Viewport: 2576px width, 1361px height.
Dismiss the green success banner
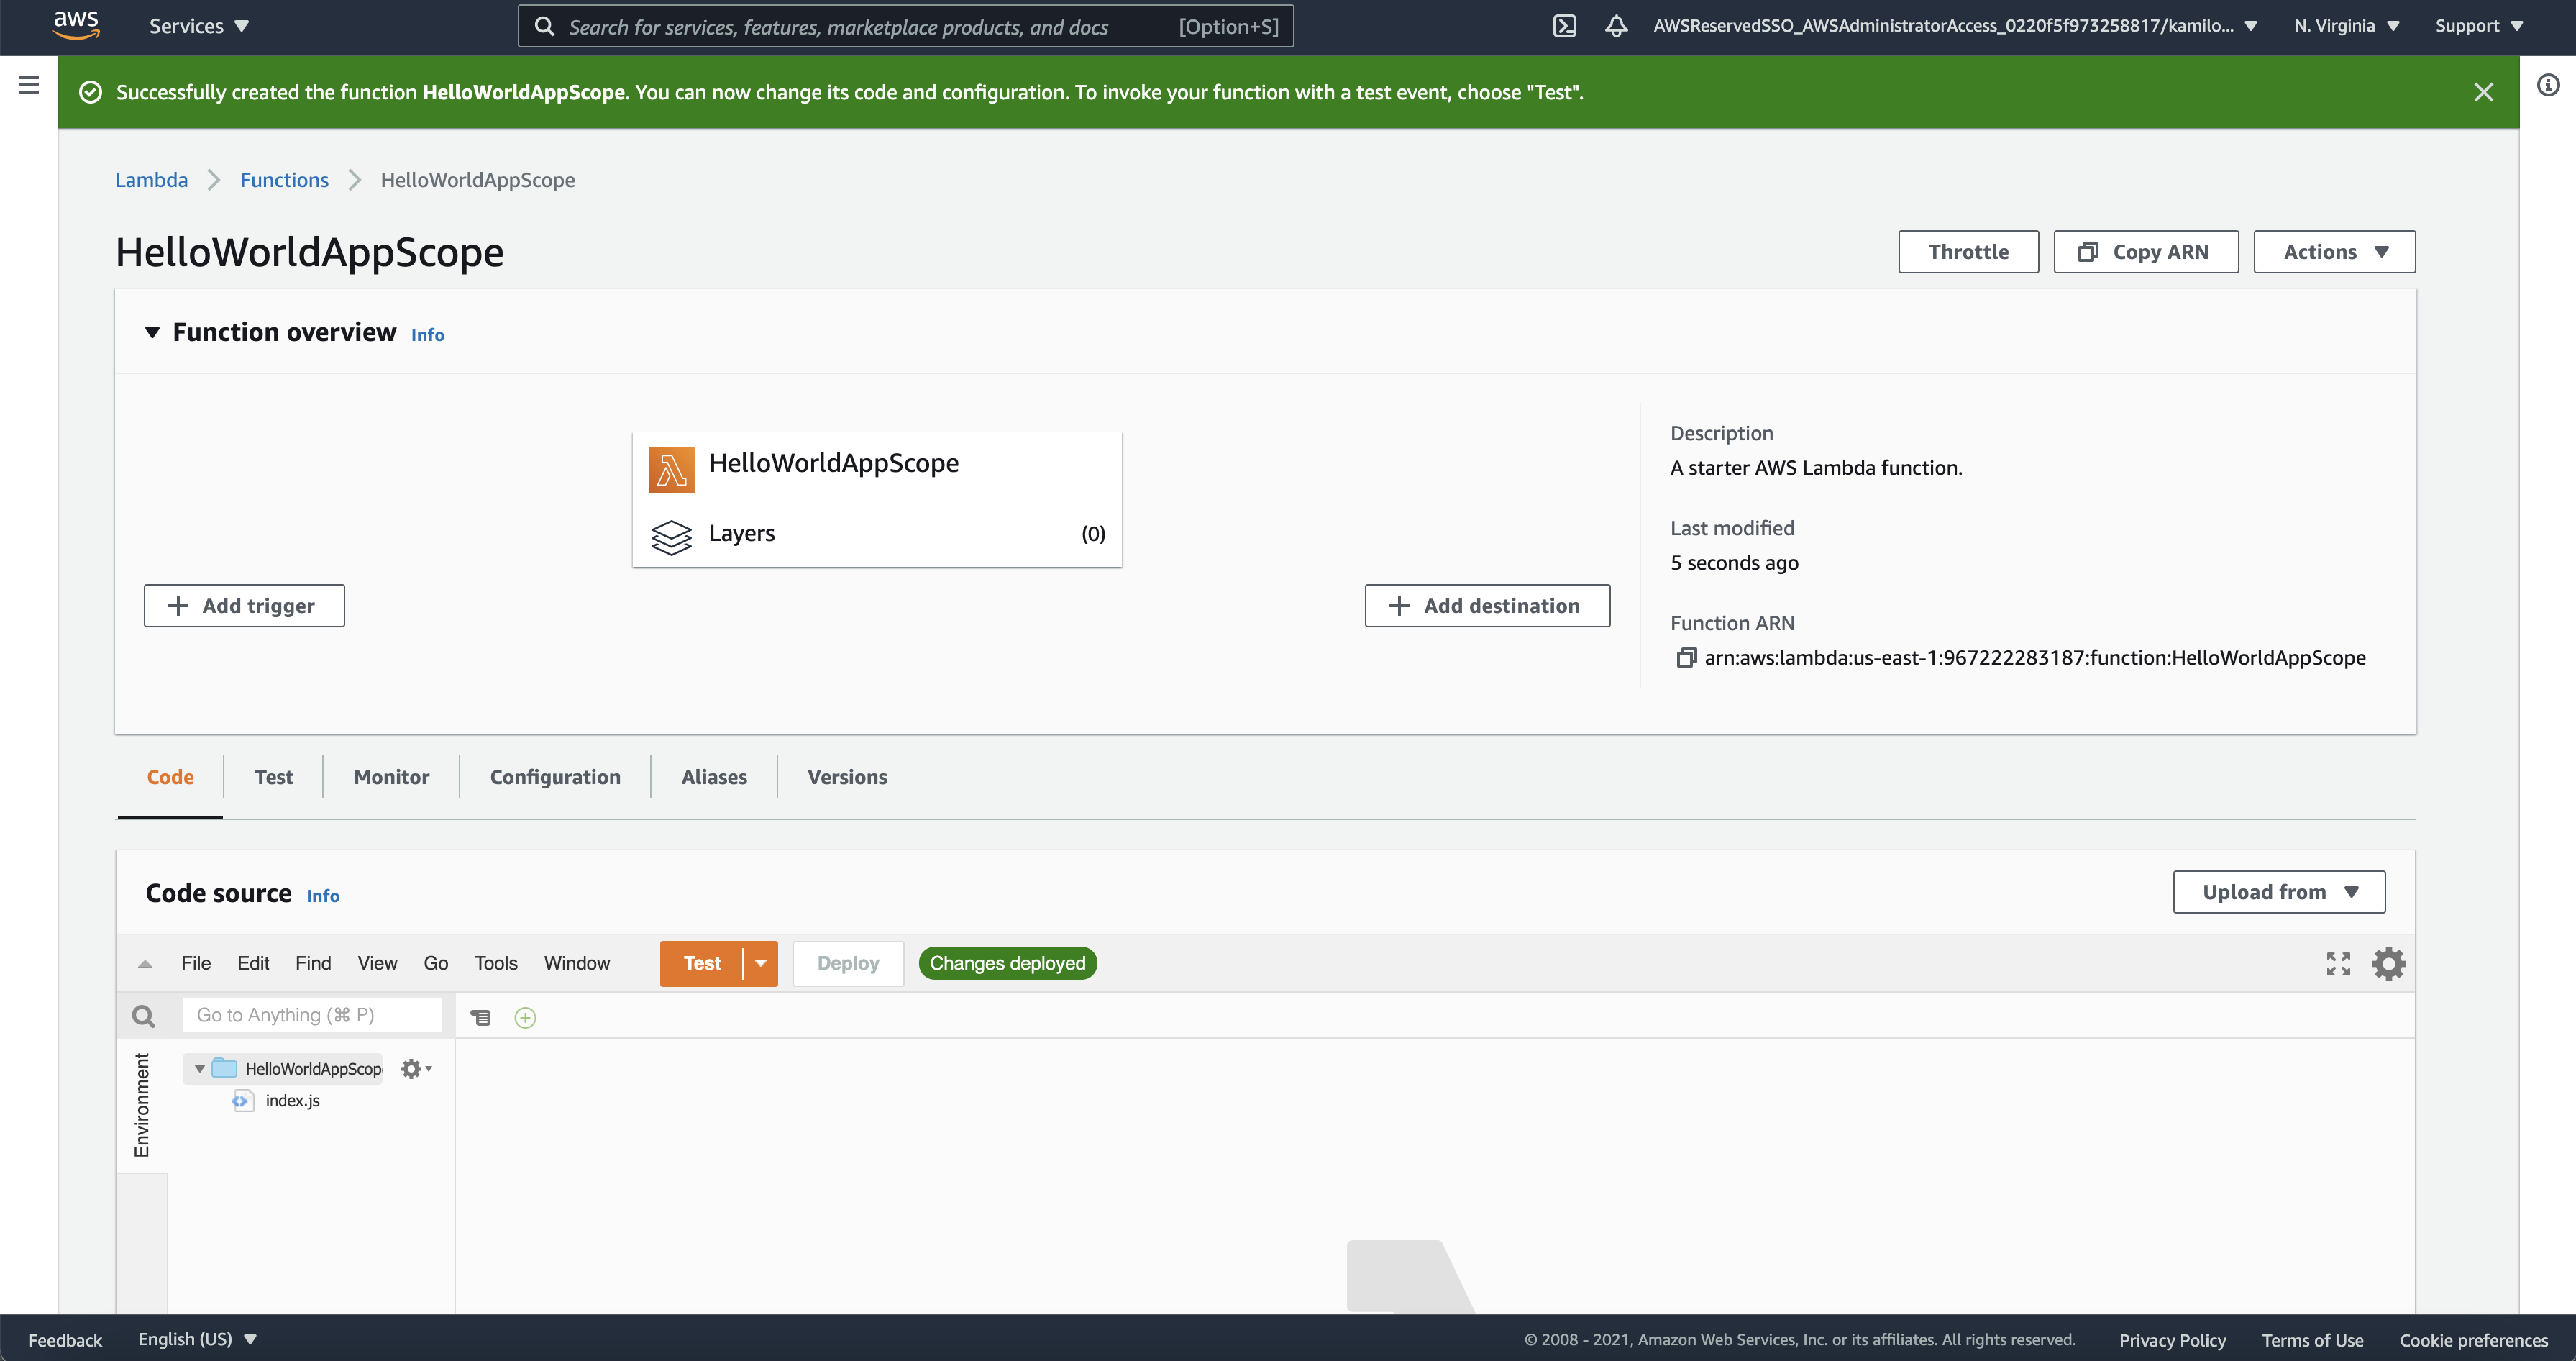click(2483, 92)
